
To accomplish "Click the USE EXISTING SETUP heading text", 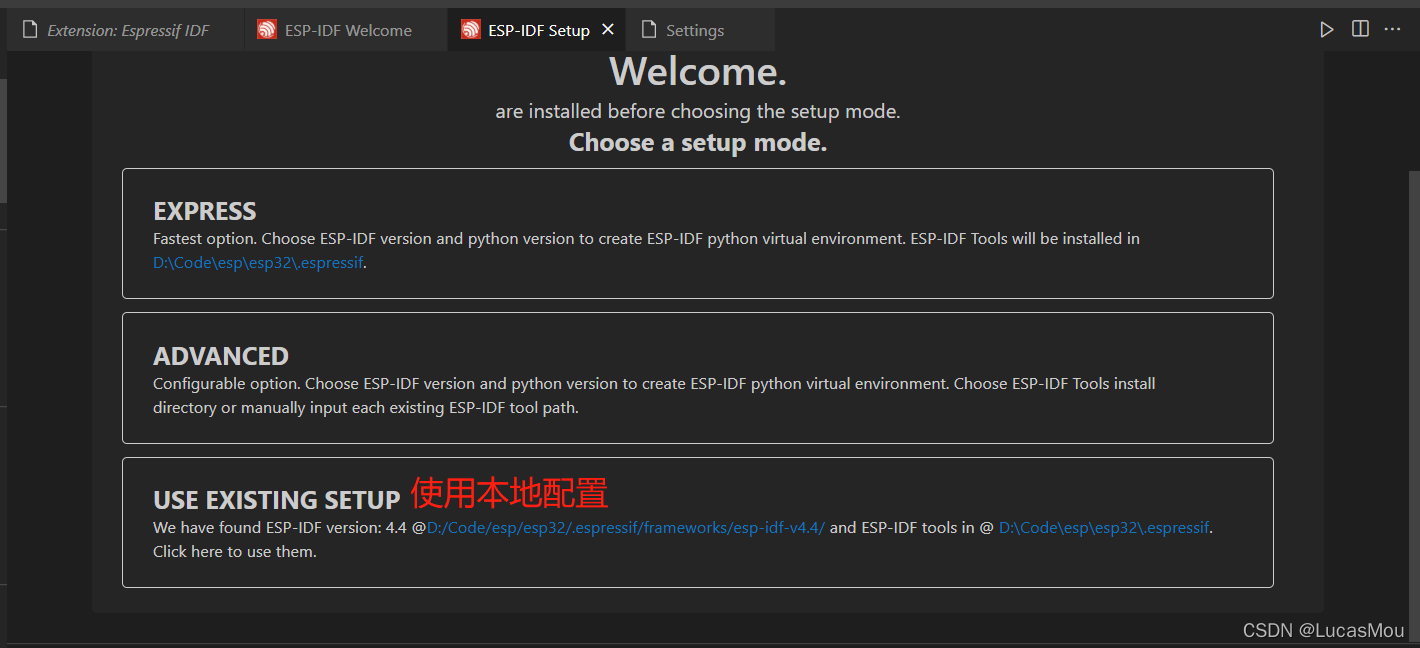I will point(277,500).
